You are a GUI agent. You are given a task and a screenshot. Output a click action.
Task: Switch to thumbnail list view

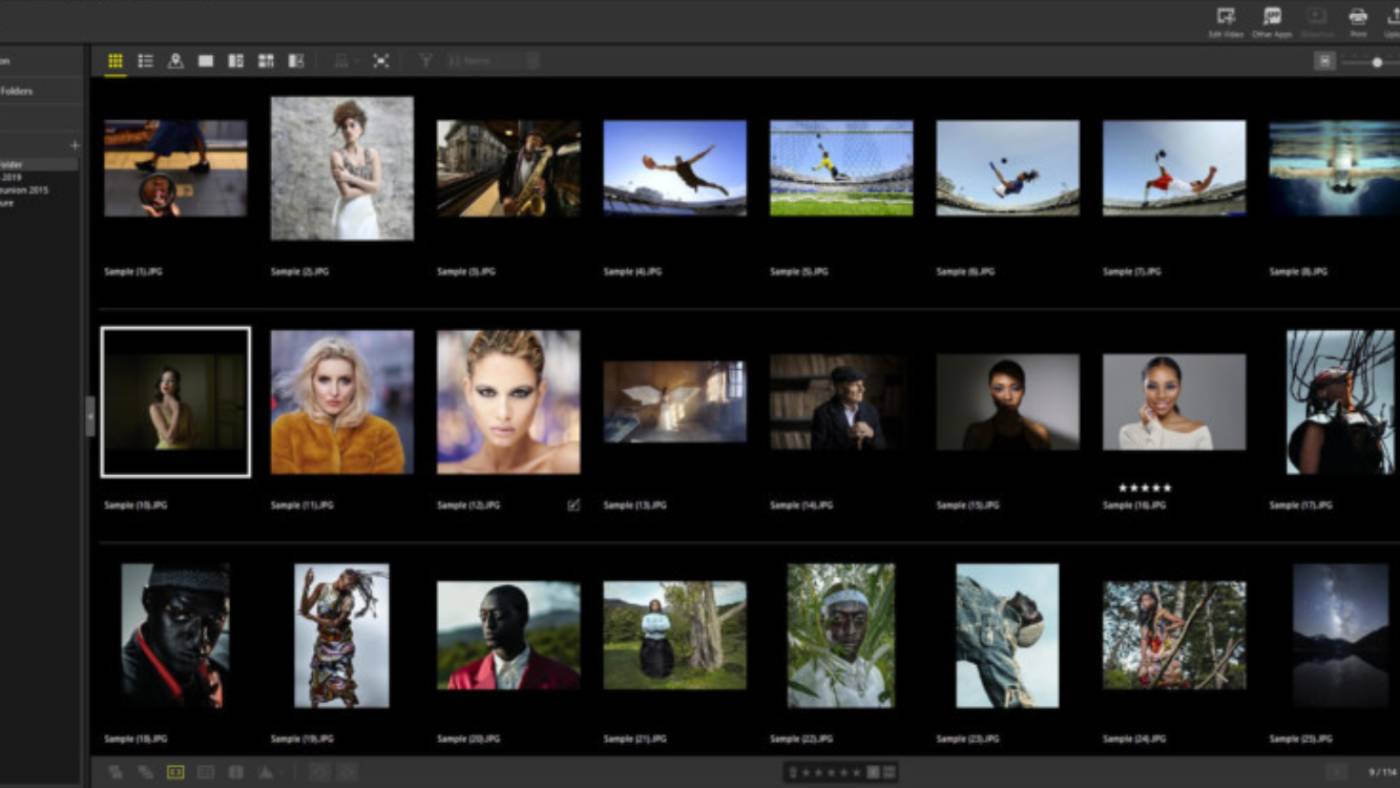145,61
